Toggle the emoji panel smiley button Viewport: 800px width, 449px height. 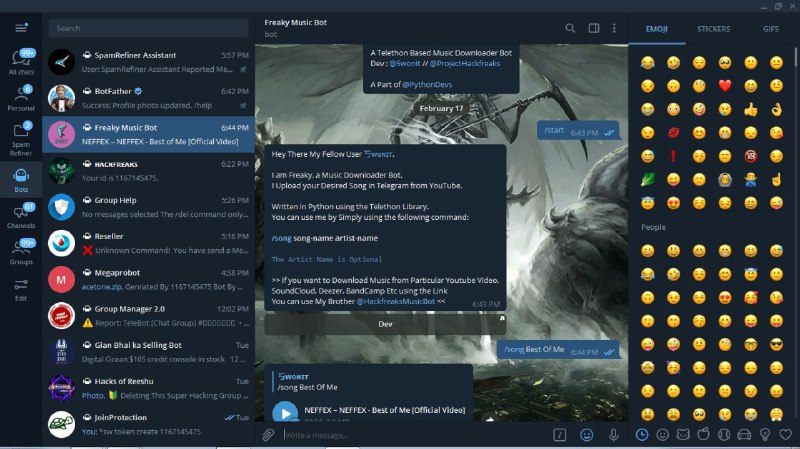587,435
